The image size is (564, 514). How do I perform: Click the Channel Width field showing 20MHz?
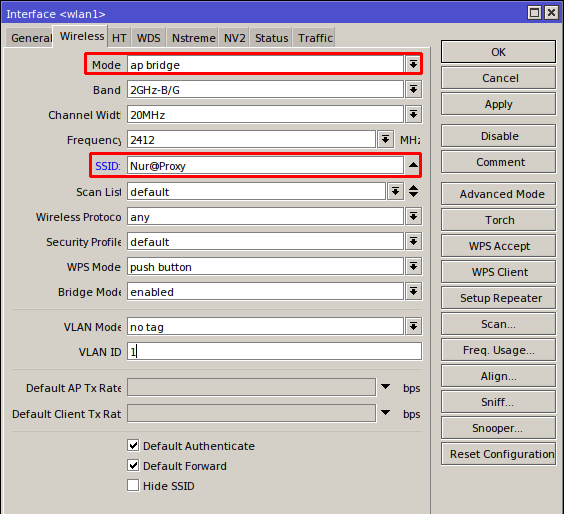[x=265, y=115]
